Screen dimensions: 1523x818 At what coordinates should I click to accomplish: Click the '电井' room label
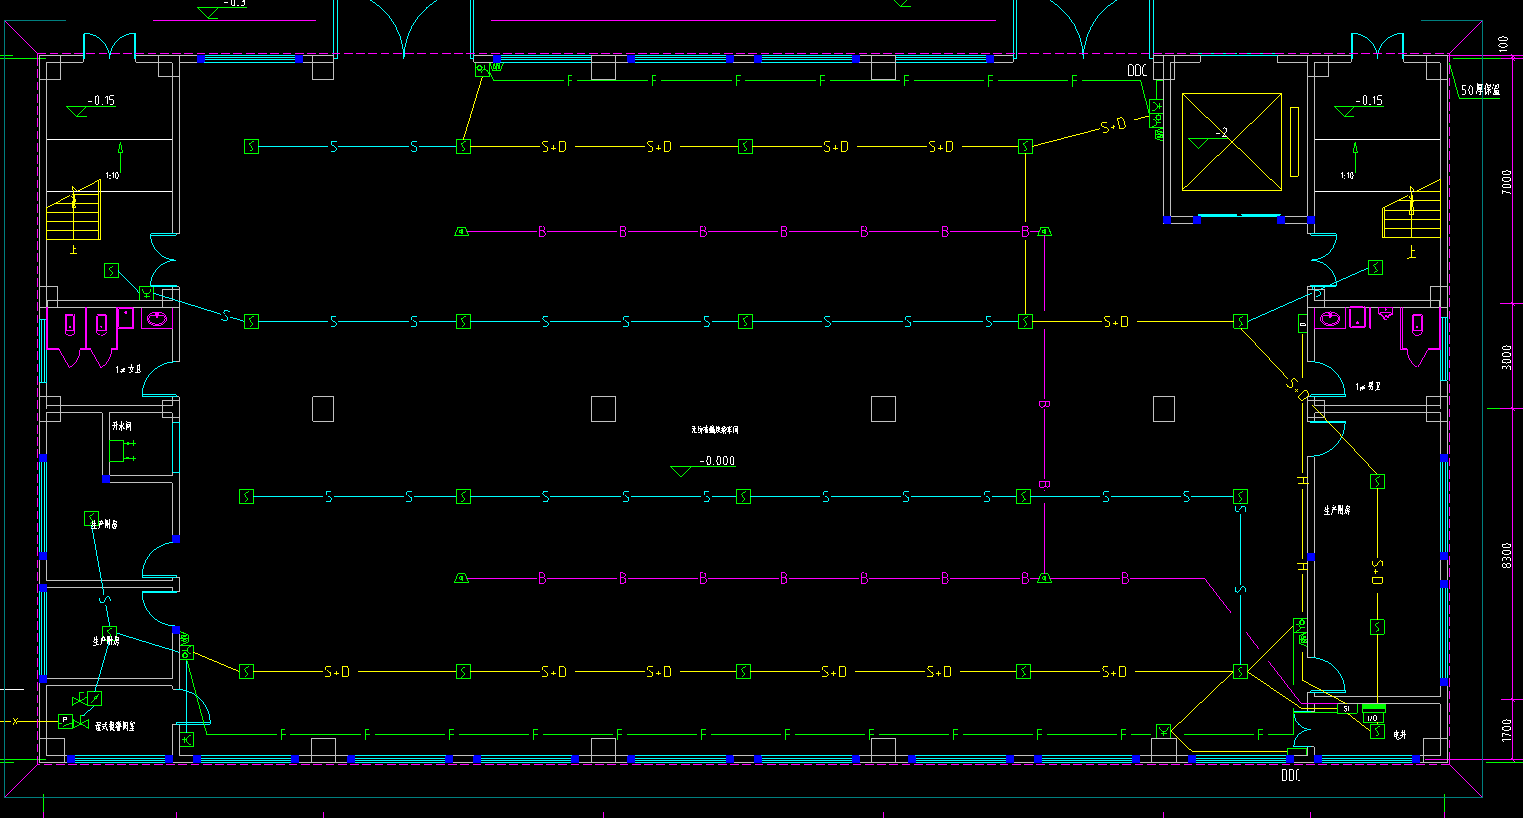tap(1399, 736)
